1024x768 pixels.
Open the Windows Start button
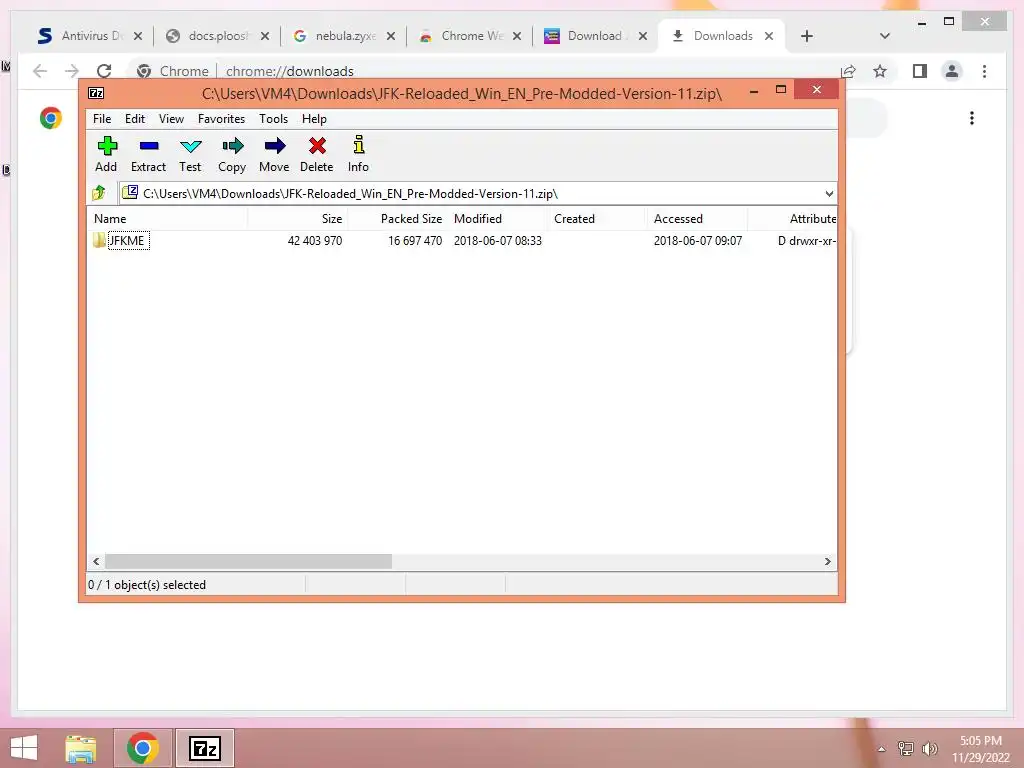pyautogui.click(x=24, y=748)
